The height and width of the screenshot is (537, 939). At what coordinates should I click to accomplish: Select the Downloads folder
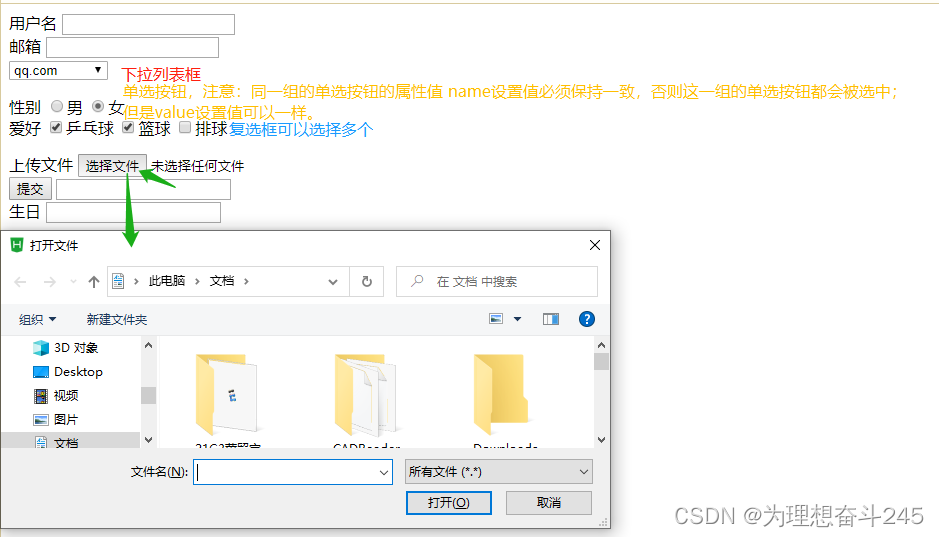tap(504, 400)
